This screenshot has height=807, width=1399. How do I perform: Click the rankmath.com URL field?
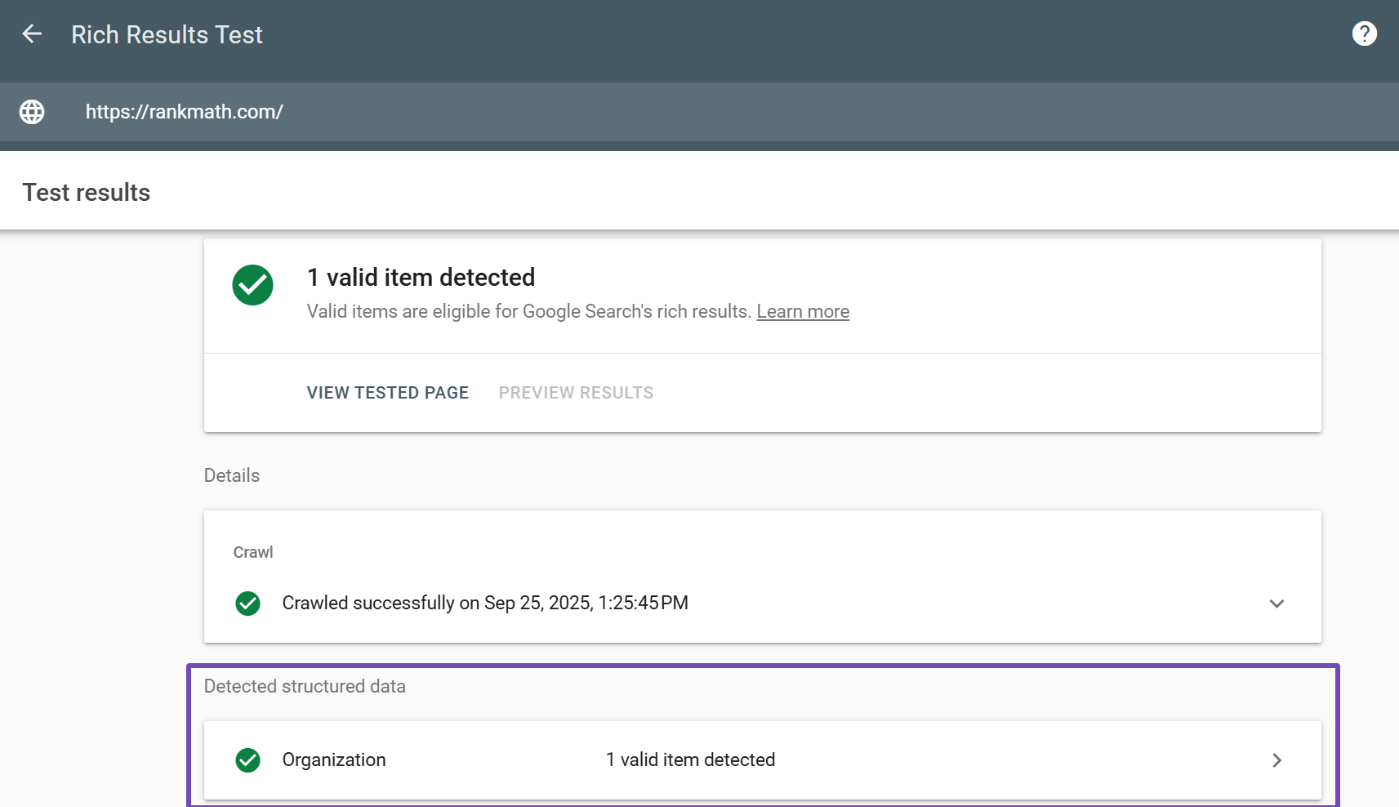184,112
